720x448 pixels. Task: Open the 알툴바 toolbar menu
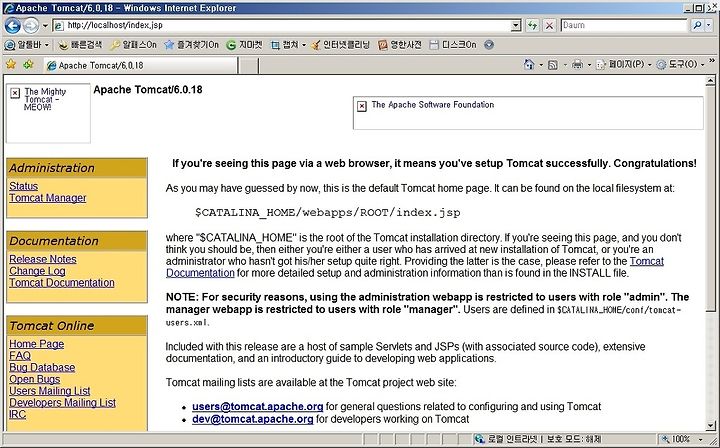26,45
